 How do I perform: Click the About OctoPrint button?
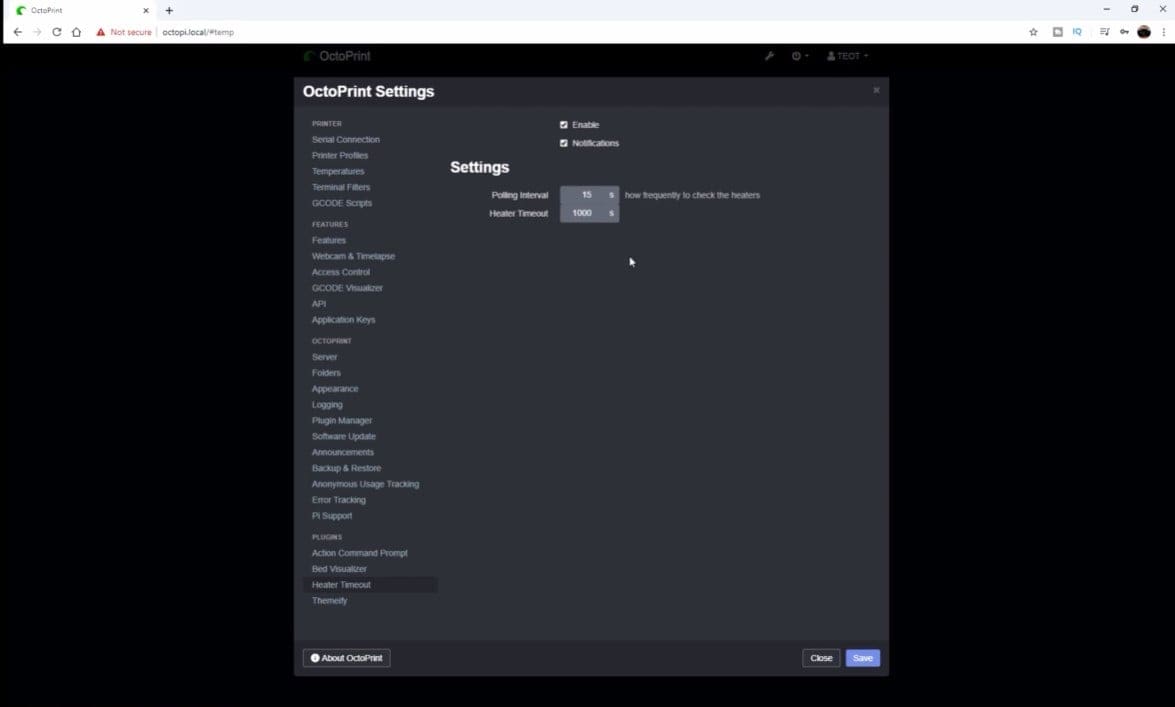click(346, 658)
